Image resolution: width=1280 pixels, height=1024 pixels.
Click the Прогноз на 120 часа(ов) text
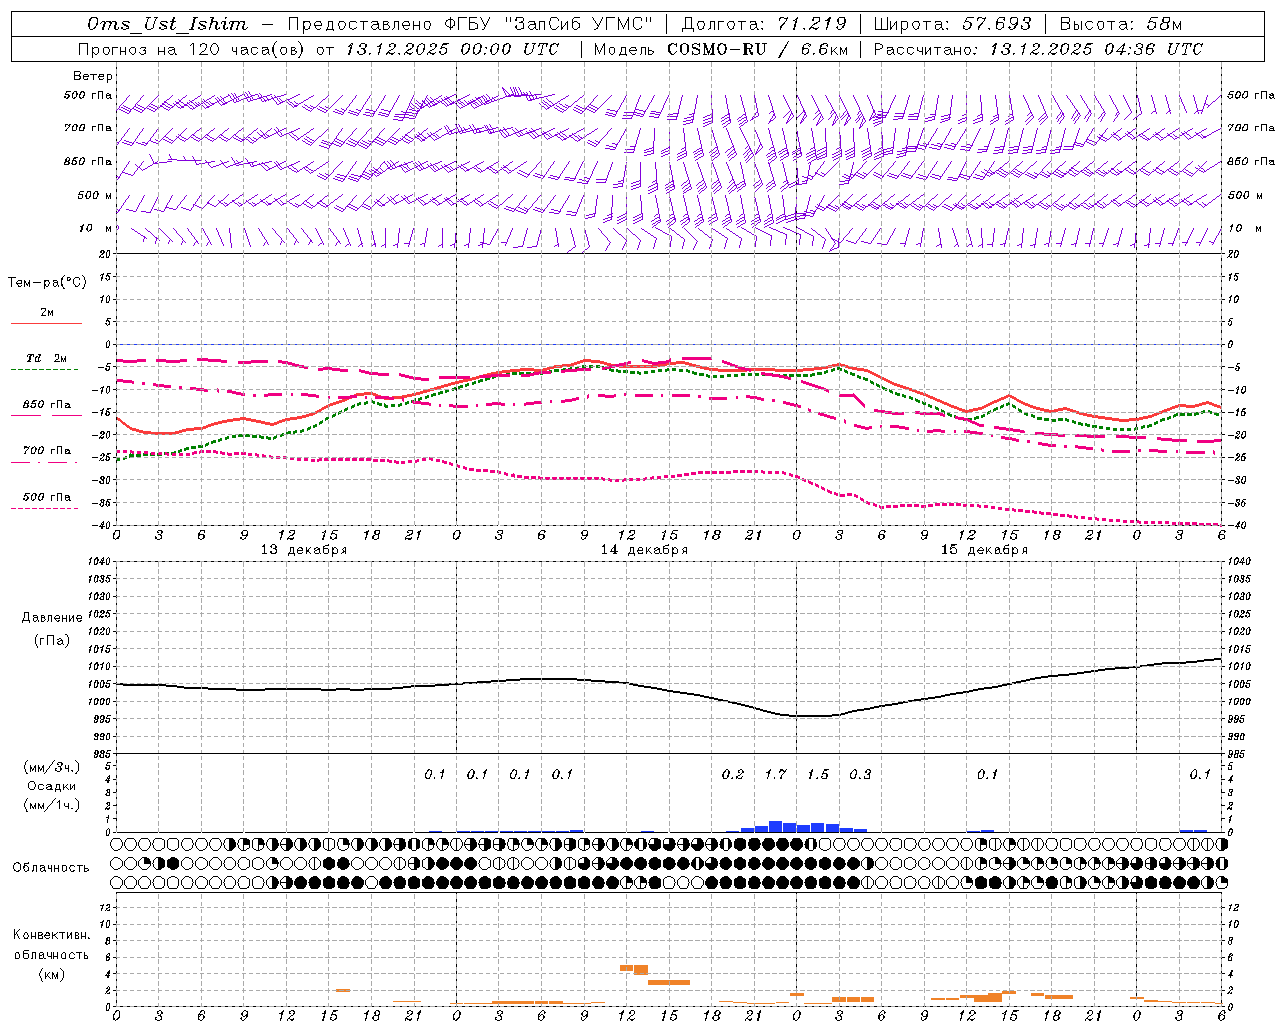(192, 49)
